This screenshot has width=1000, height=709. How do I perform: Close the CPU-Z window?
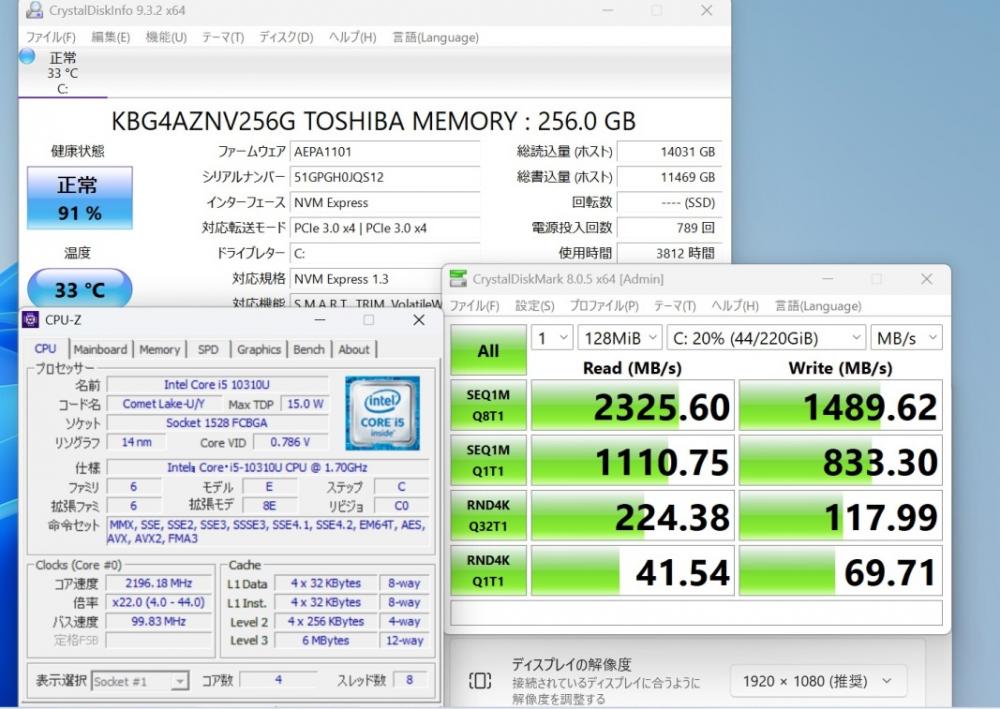coord(419,319)
